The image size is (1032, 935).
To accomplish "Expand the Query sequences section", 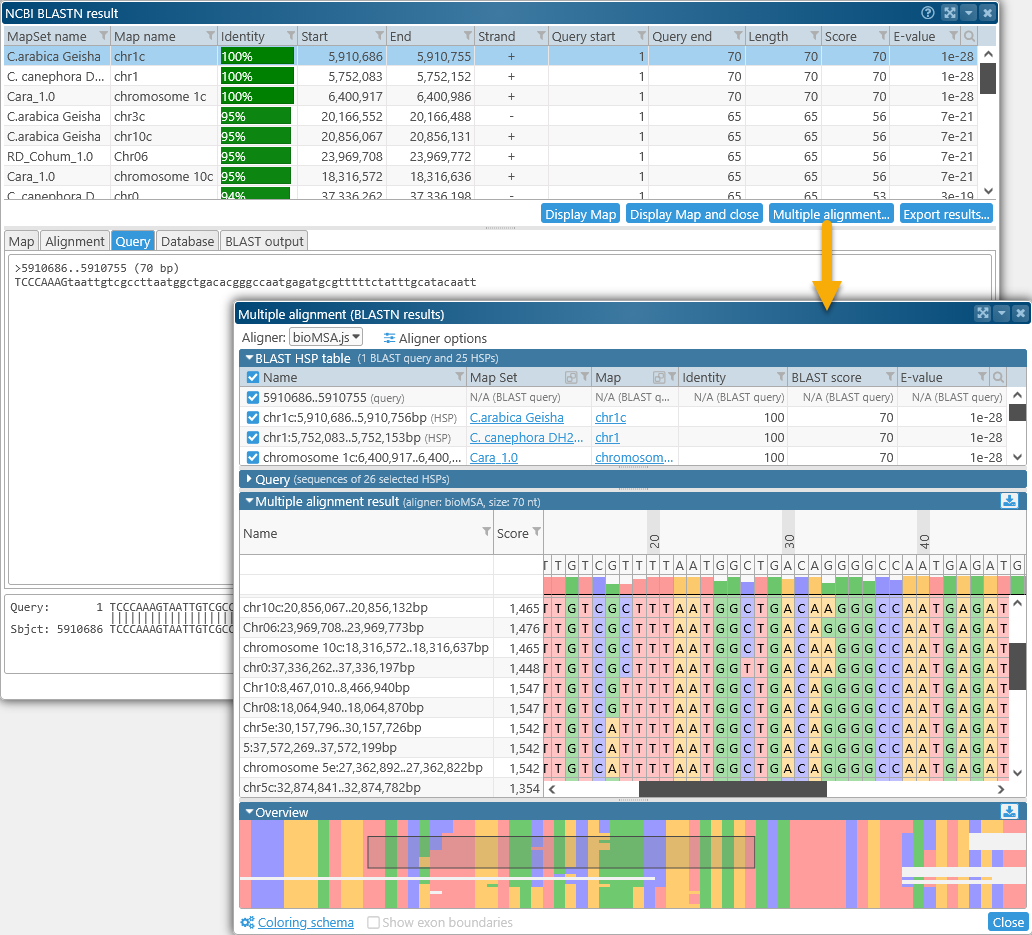I will [248, 479].
